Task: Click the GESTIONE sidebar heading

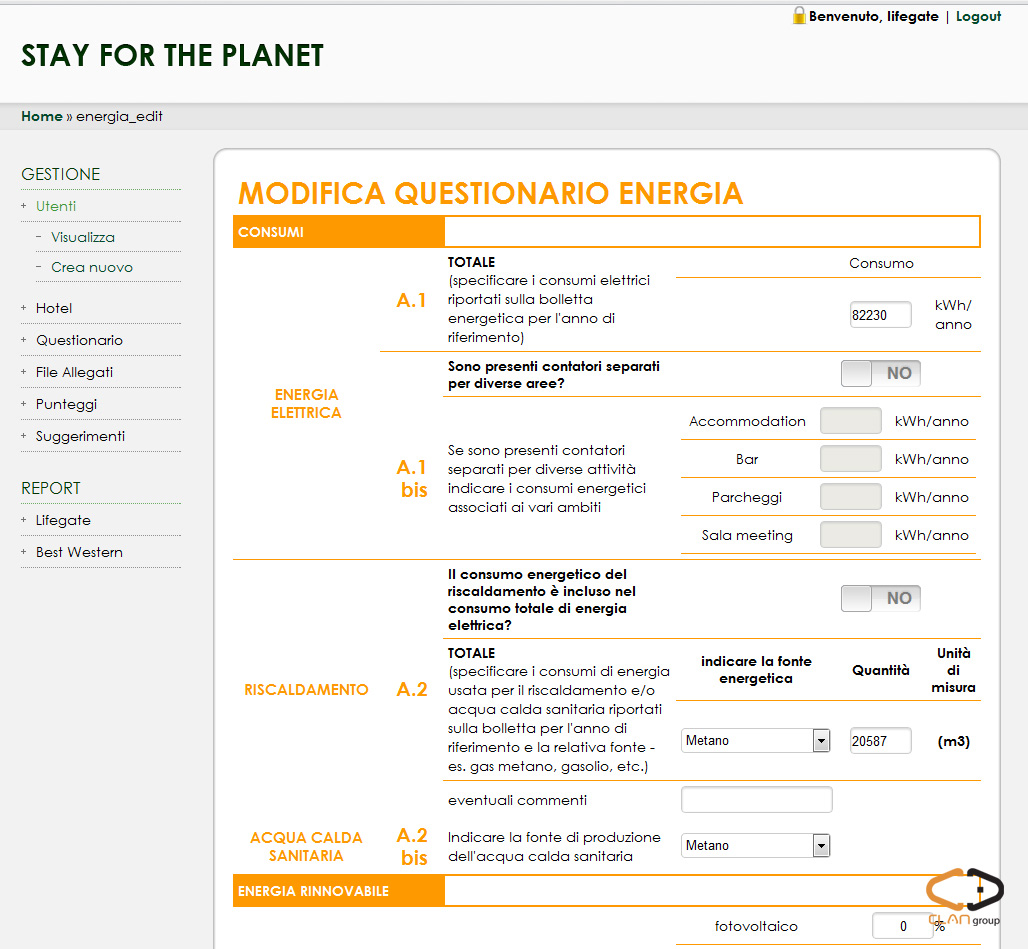Action: (61, 174)
